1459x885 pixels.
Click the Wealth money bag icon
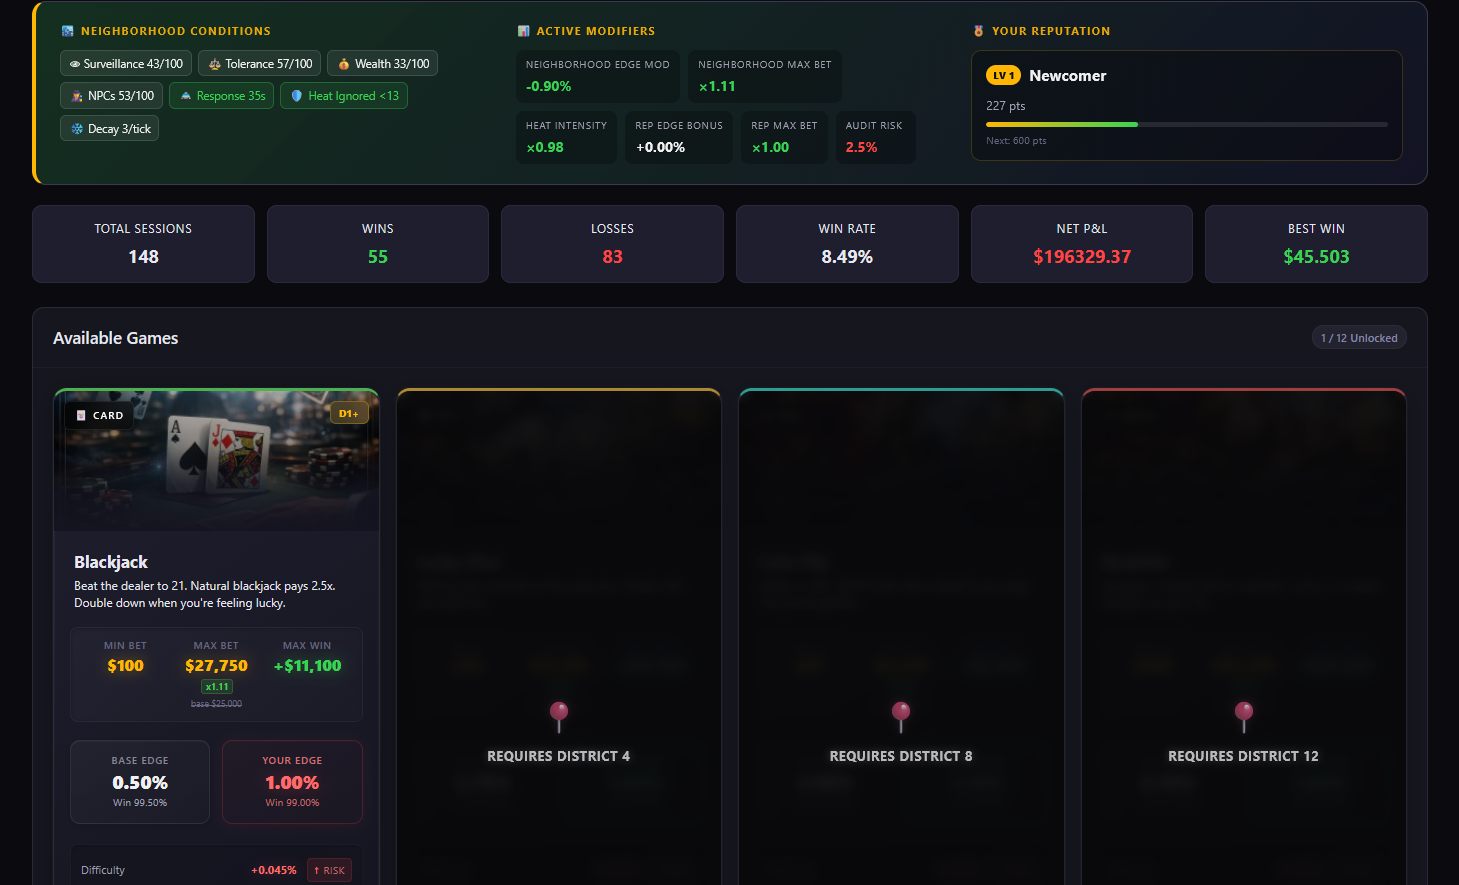[343, 64]
